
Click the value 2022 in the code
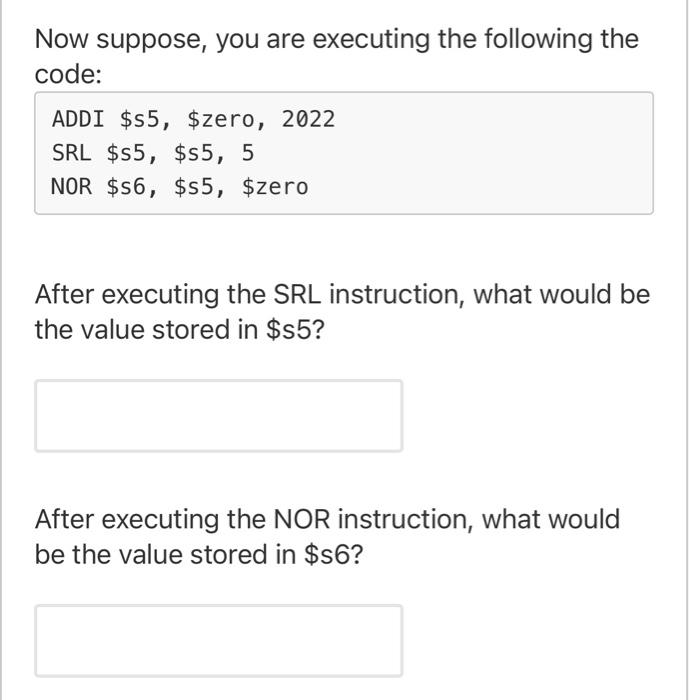tap(308, 120)
